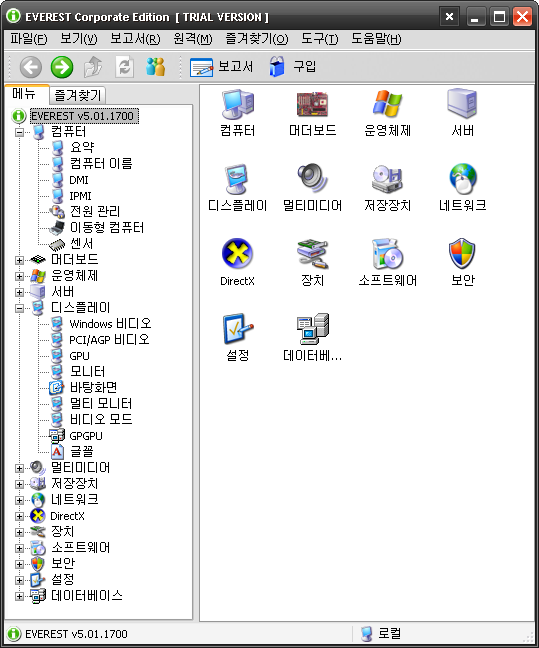Open the 디스플레이 icon in right pane

(237, 179)
